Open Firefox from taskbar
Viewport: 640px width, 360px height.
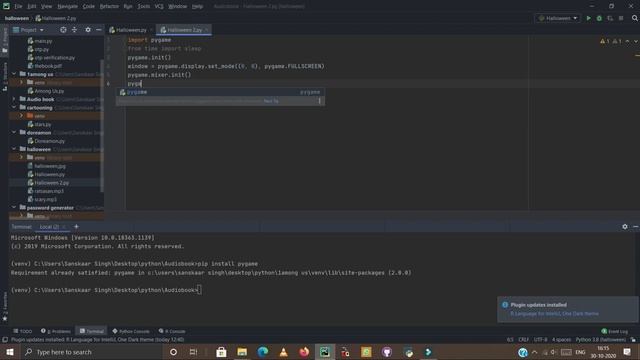(304, 352)
